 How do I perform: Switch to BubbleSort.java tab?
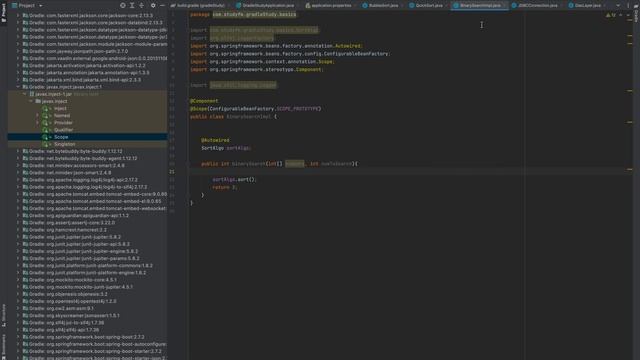tap(380, 5)
